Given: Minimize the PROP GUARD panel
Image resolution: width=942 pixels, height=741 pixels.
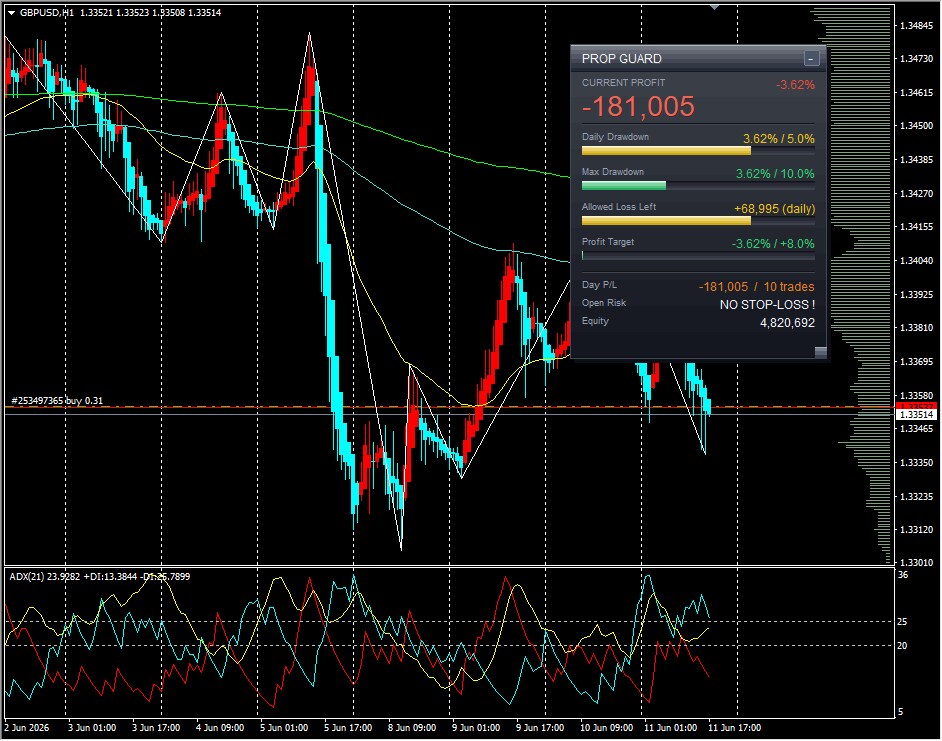Looking at the screenshot, I should pos(811,58).
